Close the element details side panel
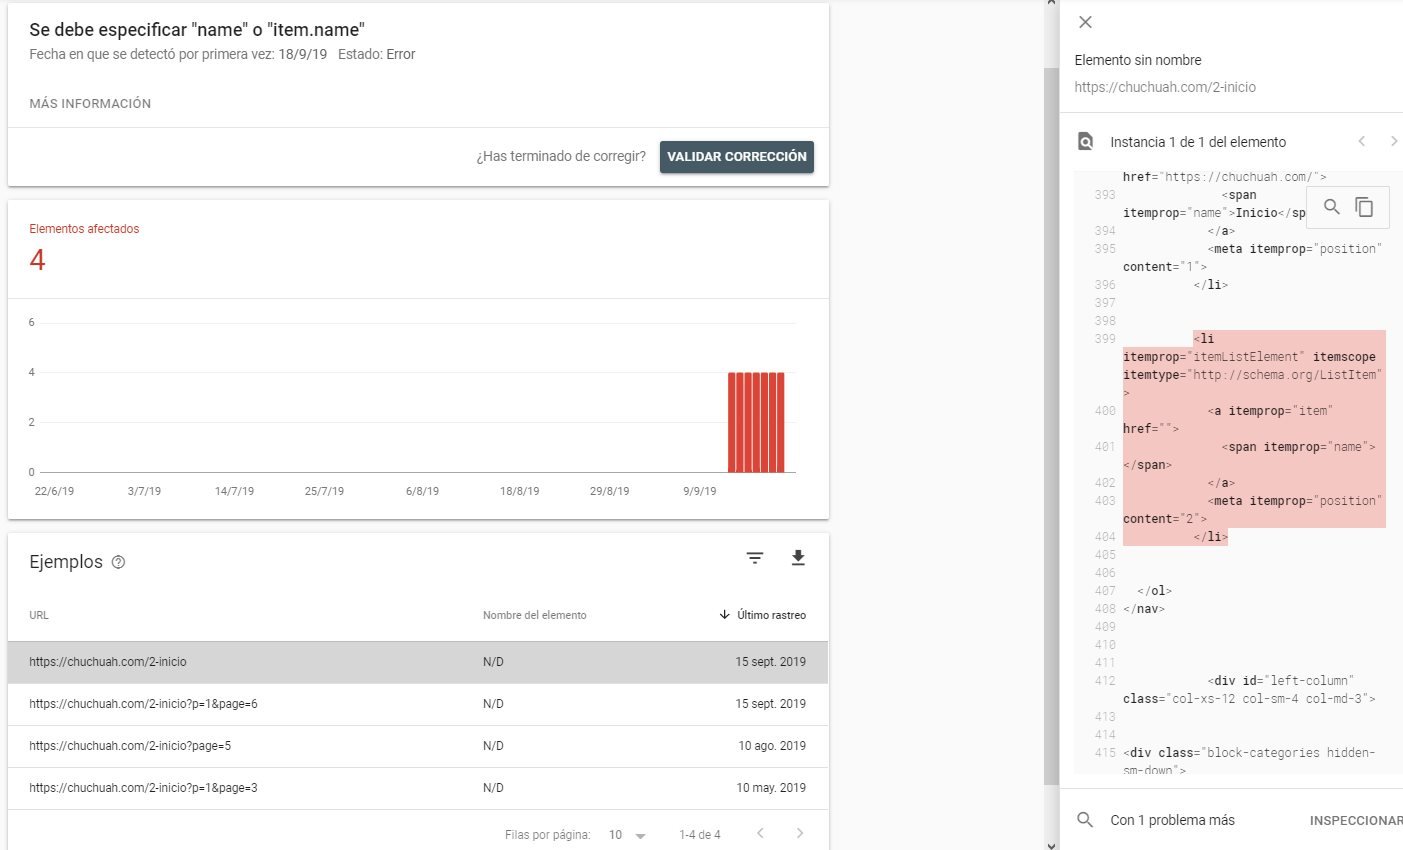Image resolution: width=1403 pixels, height=850 pixels. point(1085,22)
